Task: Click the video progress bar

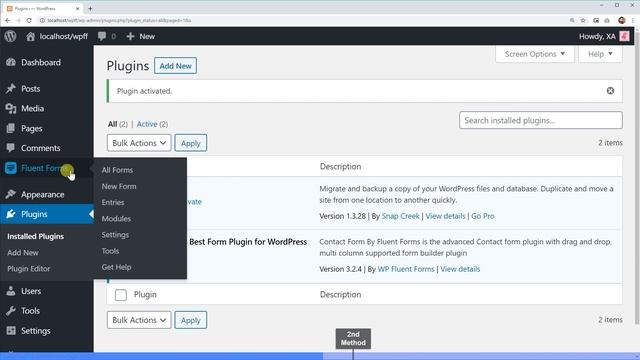Action: click(x=320, y=356)
